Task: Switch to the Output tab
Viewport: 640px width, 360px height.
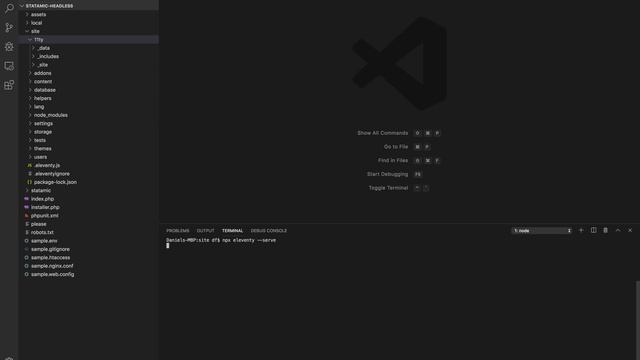Action: [x=205, y=231]
